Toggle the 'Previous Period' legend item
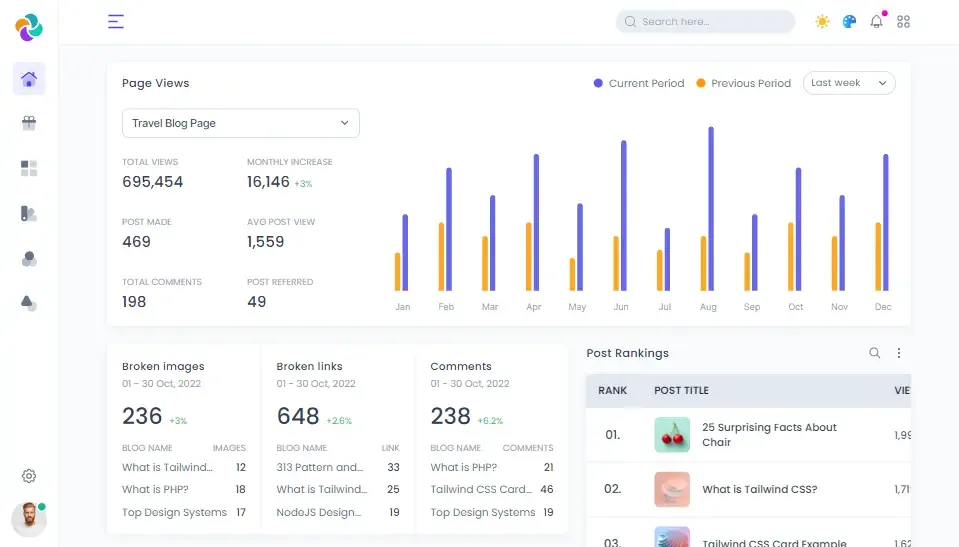Image resolution: width=959 pixels, height=547 pixels. click(743, 83)
